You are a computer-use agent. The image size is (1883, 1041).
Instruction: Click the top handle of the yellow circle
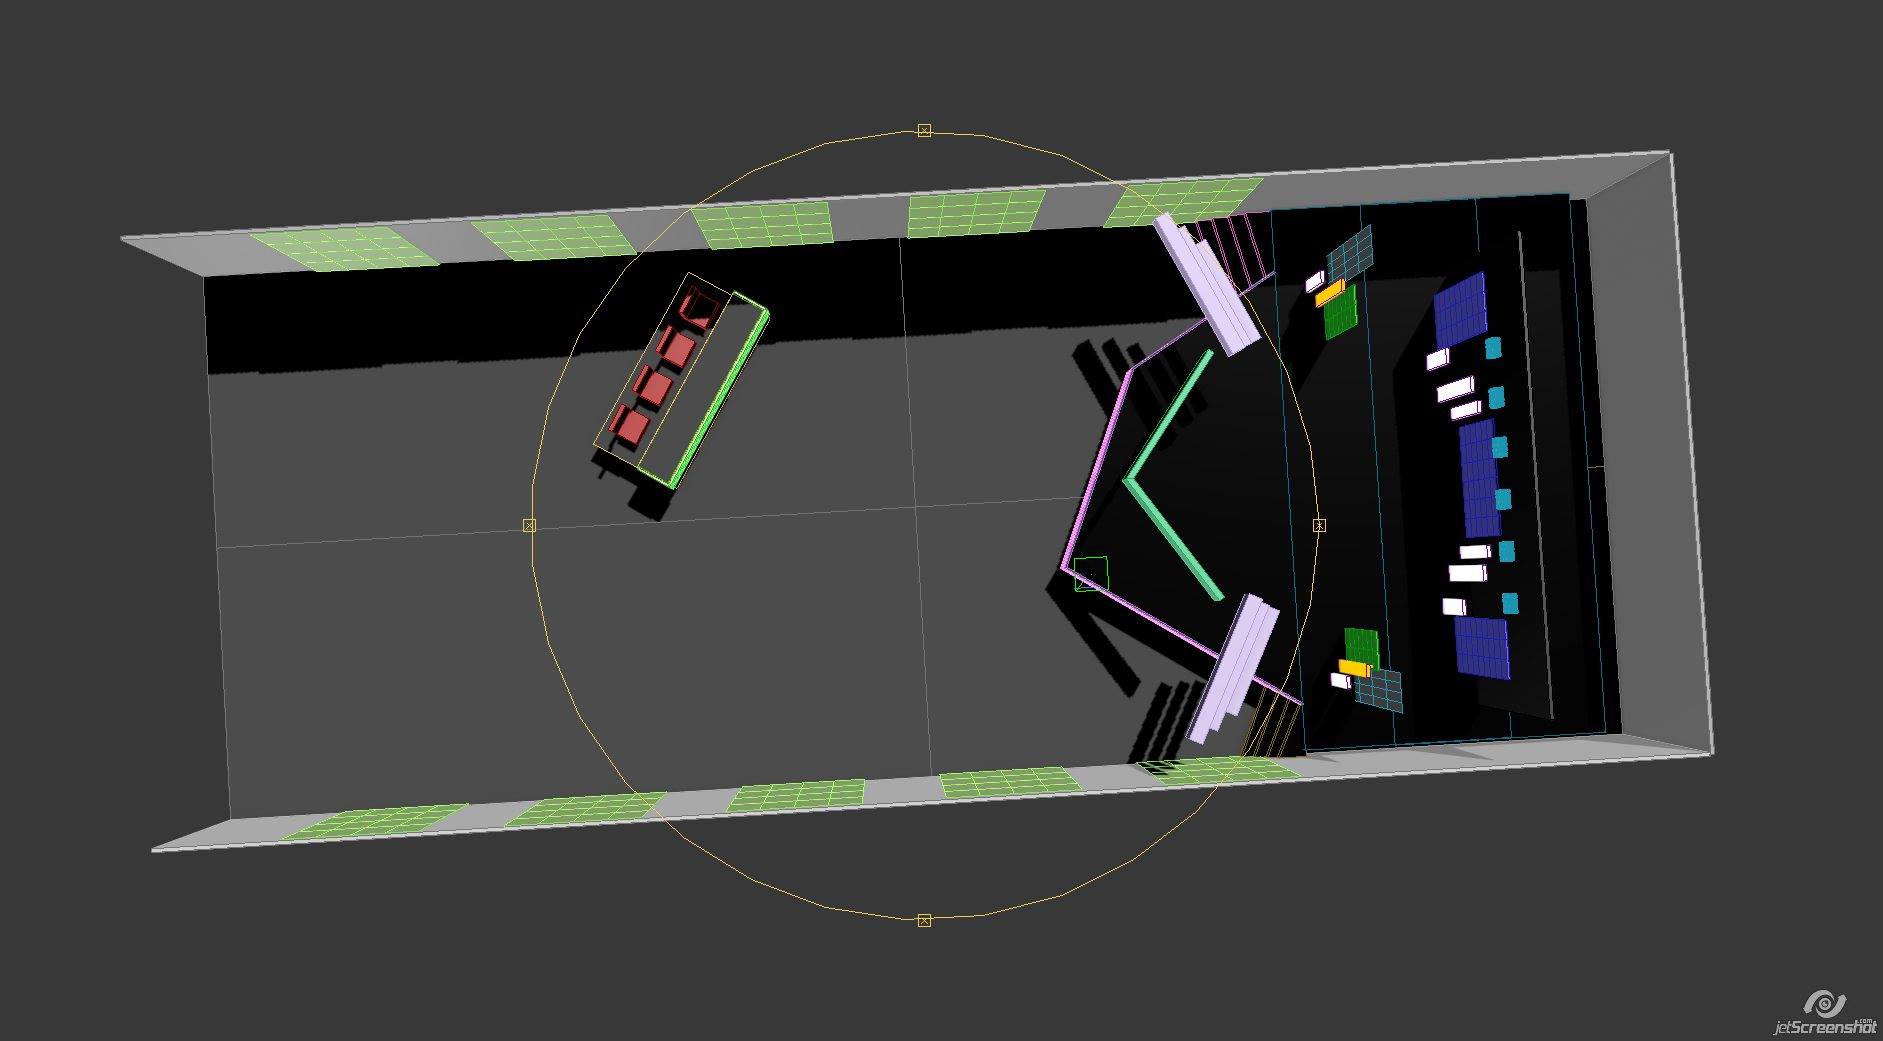924,131
